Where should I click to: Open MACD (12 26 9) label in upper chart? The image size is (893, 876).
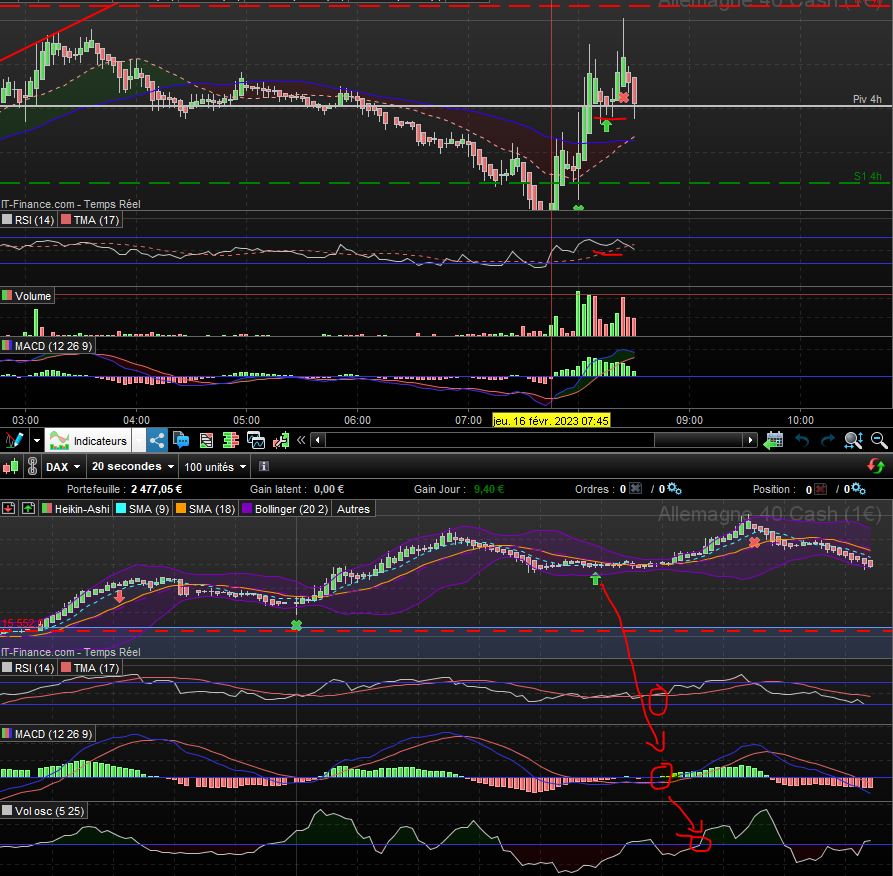[48, 346]
